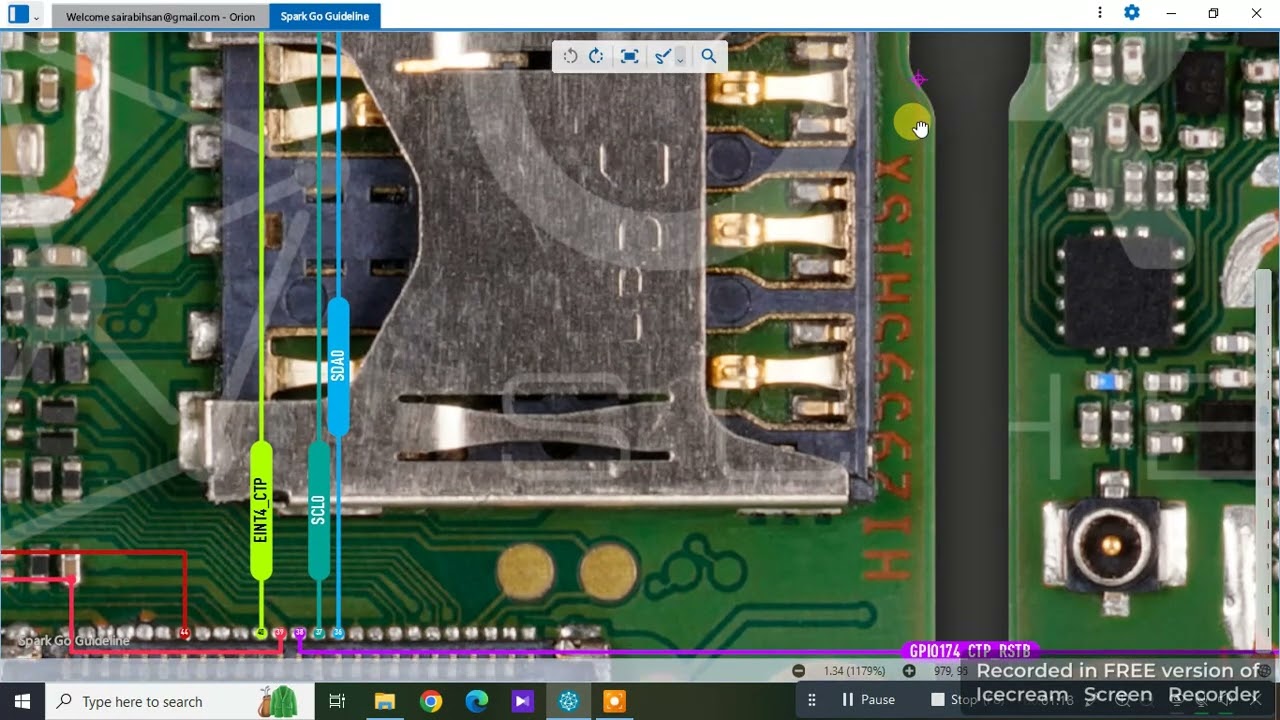Restore down the Orion window
Viewport: 1280px width, 720px height.
pos(1213,13)
